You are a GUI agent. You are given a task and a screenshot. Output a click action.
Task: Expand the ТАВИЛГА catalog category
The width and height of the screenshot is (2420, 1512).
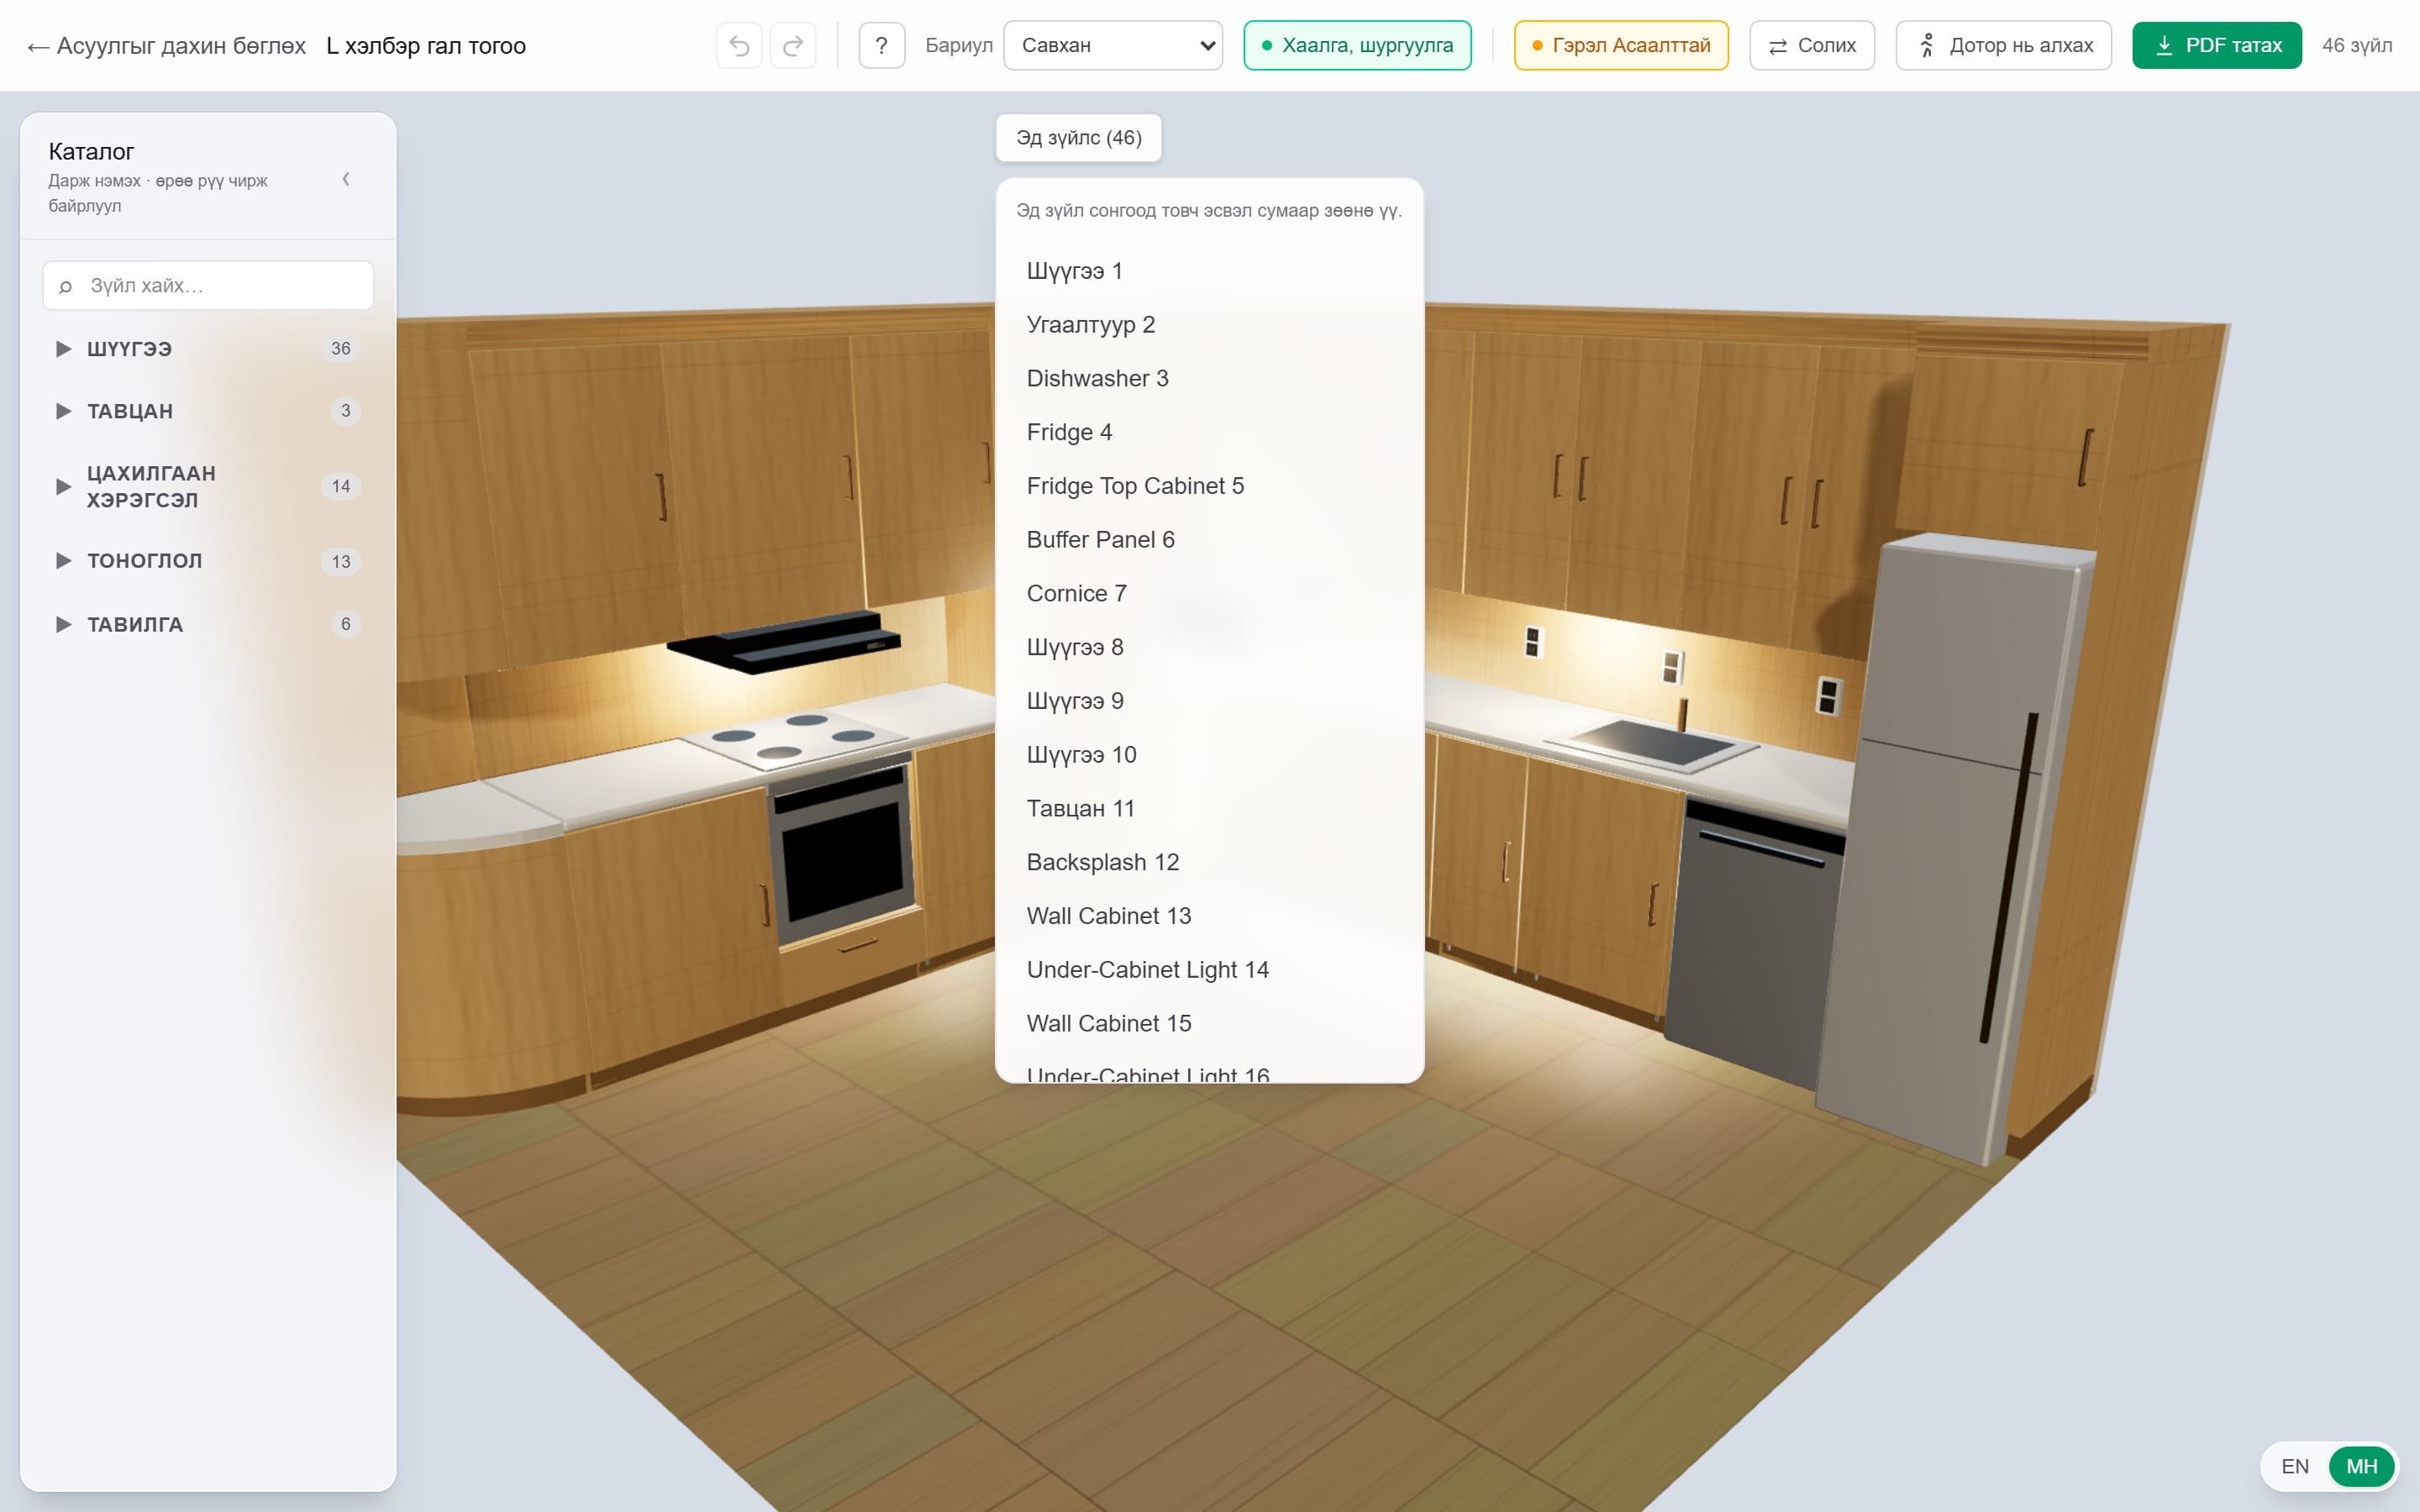click(x=208, y=624)
